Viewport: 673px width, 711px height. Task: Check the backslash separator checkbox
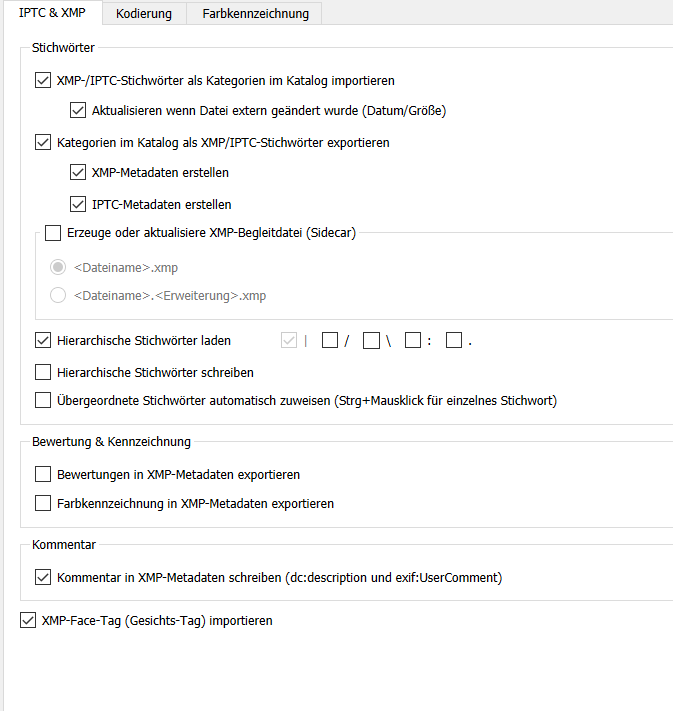coord(371,340)
